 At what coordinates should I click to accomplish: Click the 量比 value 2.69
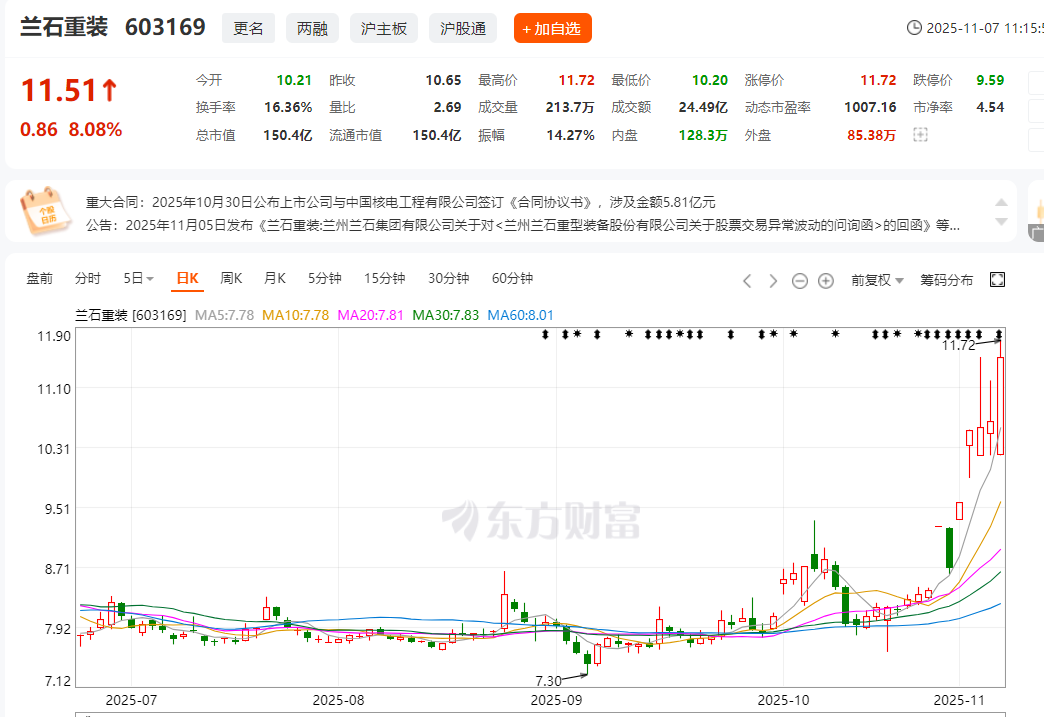447,107
